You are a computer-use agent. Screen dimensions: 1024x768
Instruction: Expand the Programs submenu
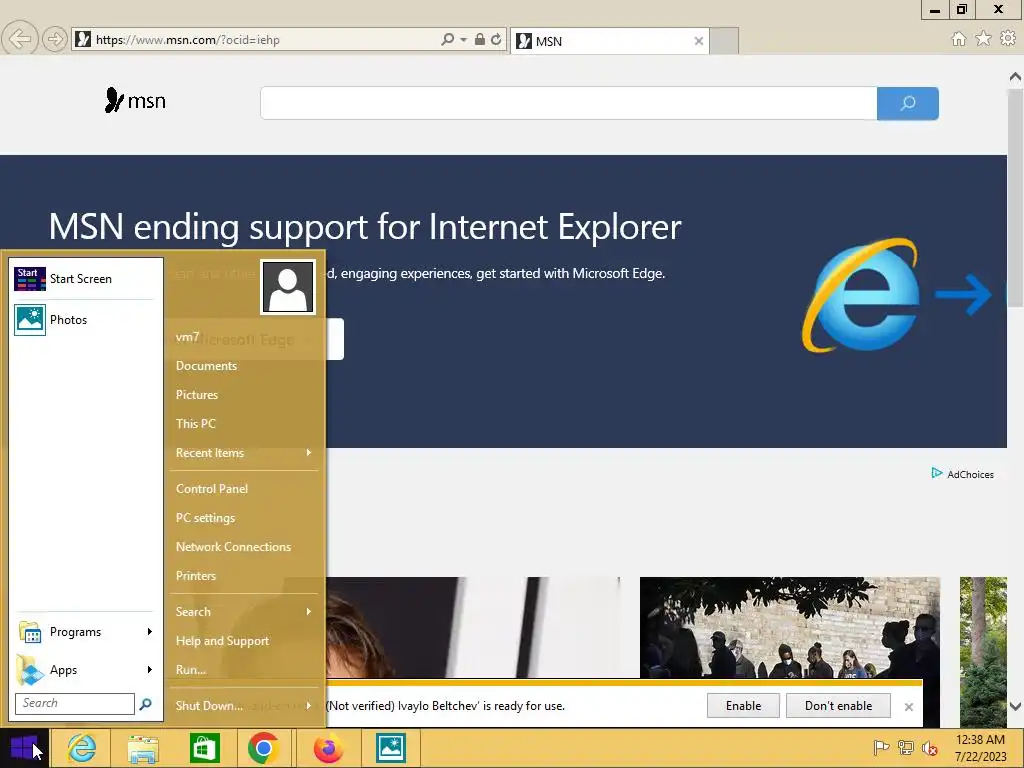tap(85, 632)
